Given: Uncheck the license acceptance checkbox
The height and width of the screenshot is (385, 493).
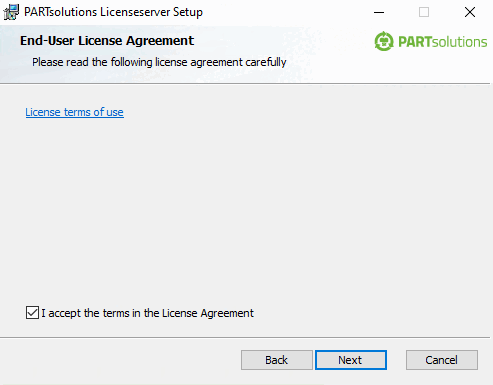Looking at the screenshot, I should pyautogui.click(x=32, y=313).
